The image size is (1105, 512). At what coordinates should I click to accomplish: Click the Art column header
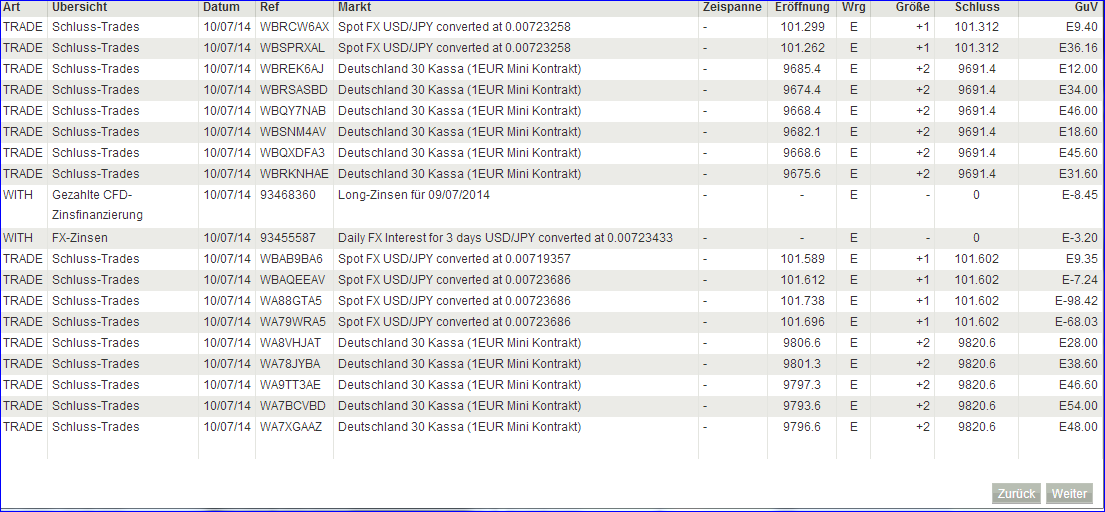click(x=12, y=7)
